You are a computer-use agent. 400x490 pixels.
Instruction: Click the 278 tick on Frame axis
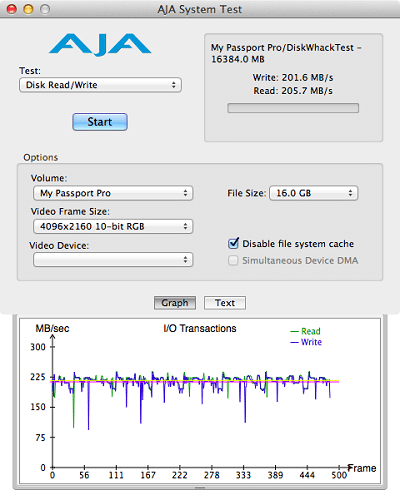pos(212,475)
